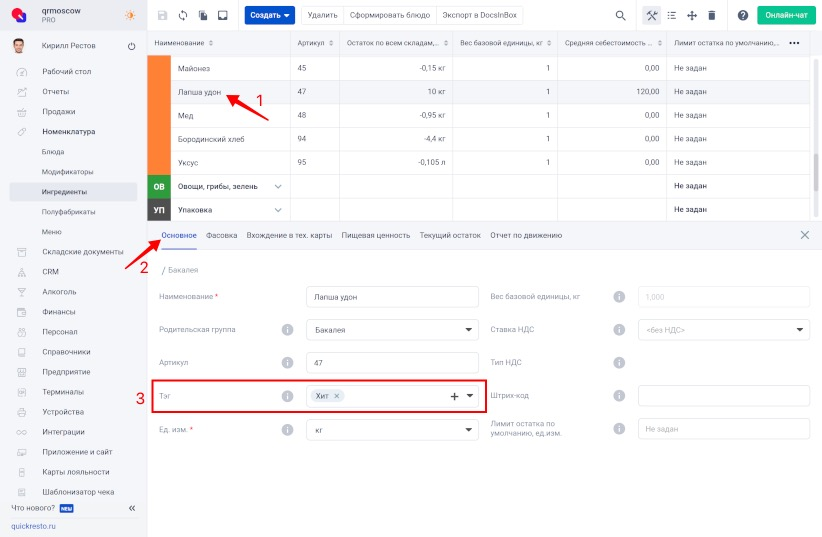Viewport: 822px width, 537px height.
Task: Toggle the sun theme icon
Action: [x=130, y=15]
